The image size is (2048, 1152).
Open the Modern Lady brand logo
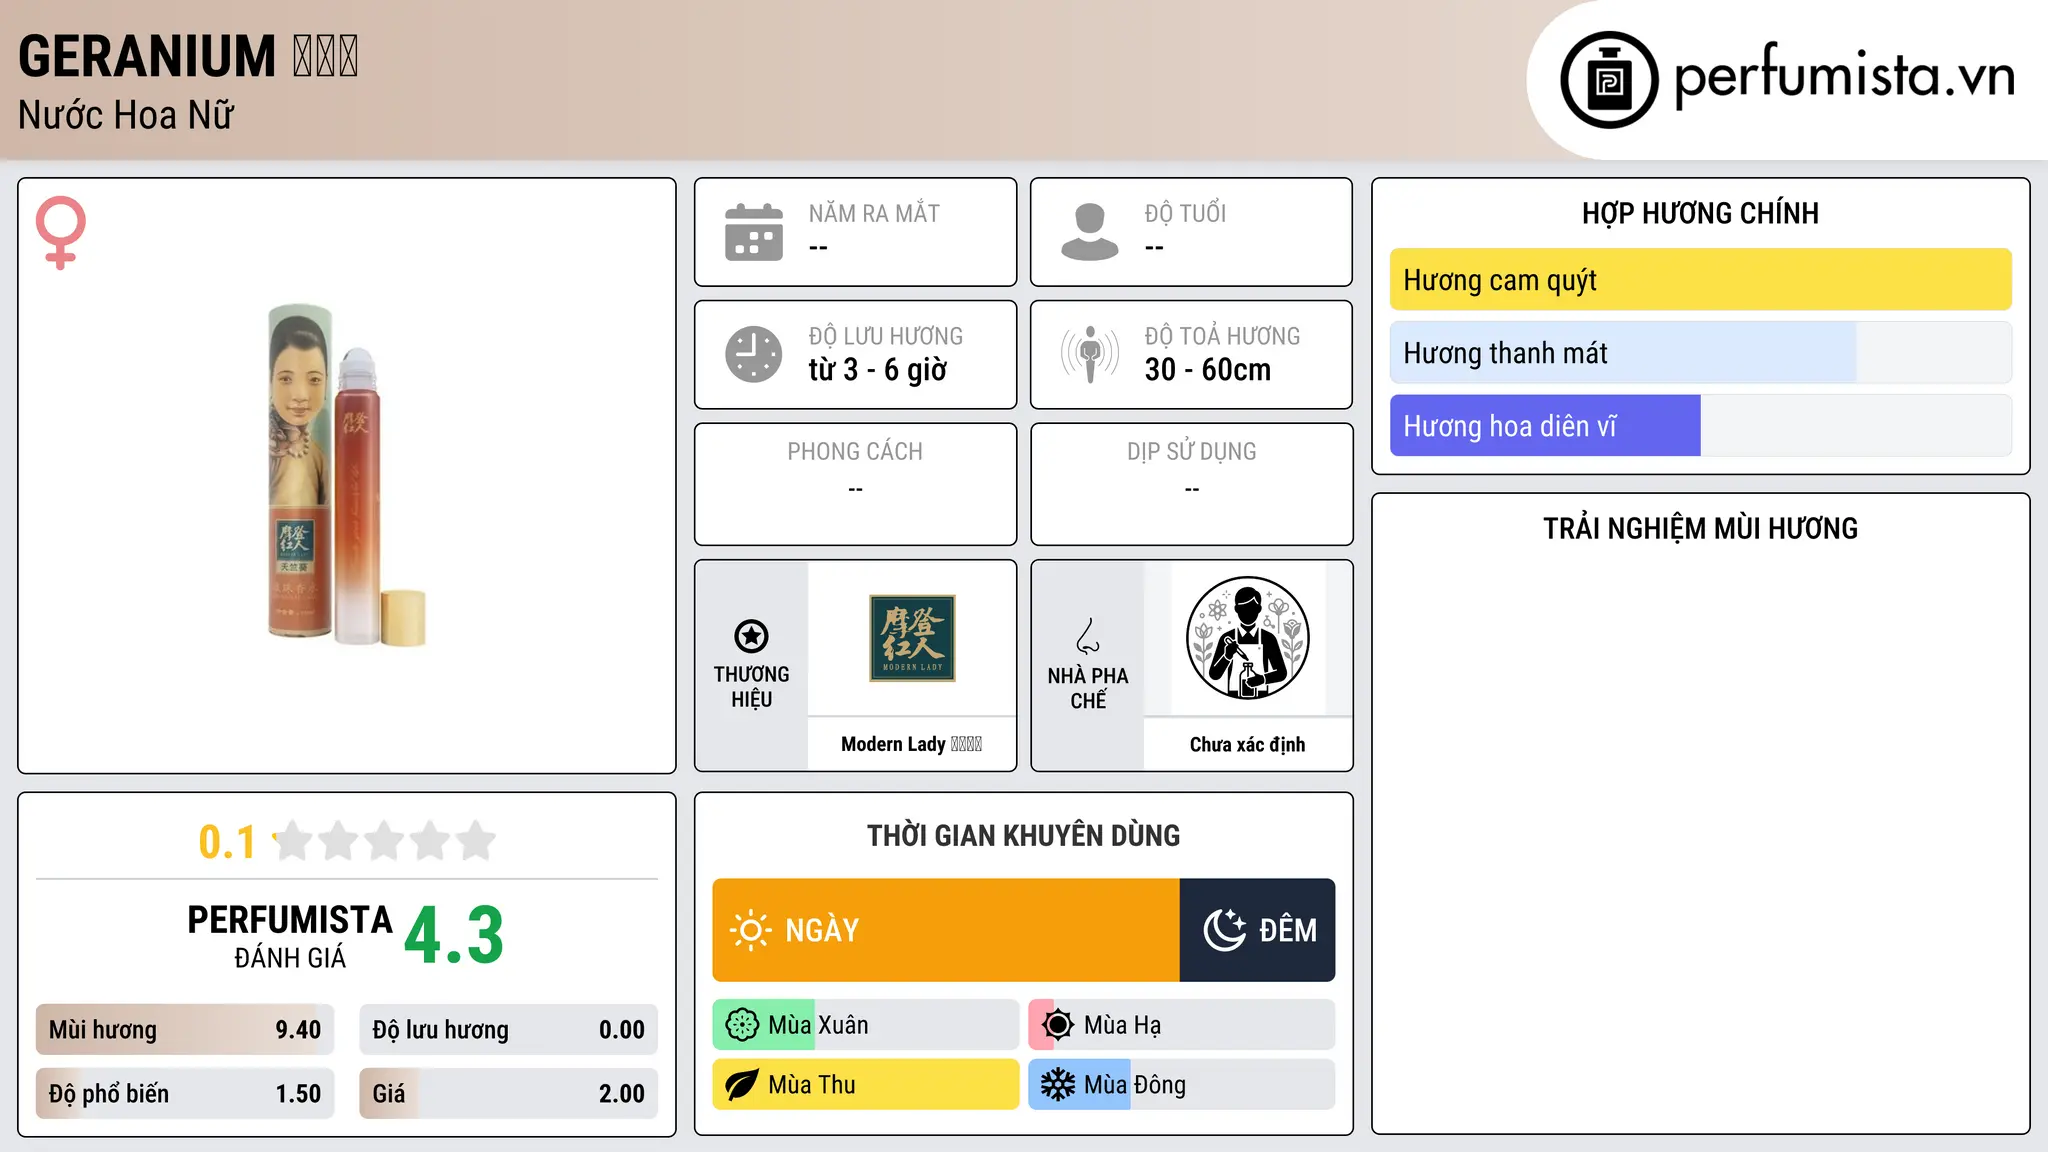[x=912, y=638]
